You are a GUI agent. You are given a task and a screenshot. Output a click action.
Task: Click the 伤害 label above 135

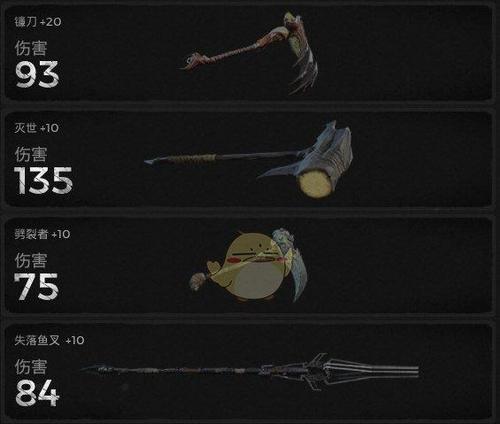point(31,155)
